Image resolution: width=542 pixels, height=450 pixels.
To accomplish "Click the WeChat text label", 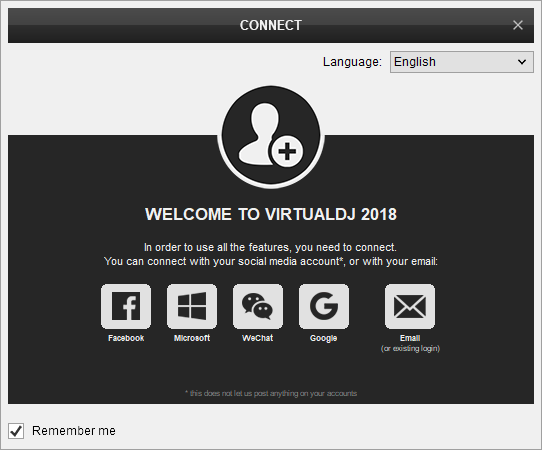I will 258,338.
